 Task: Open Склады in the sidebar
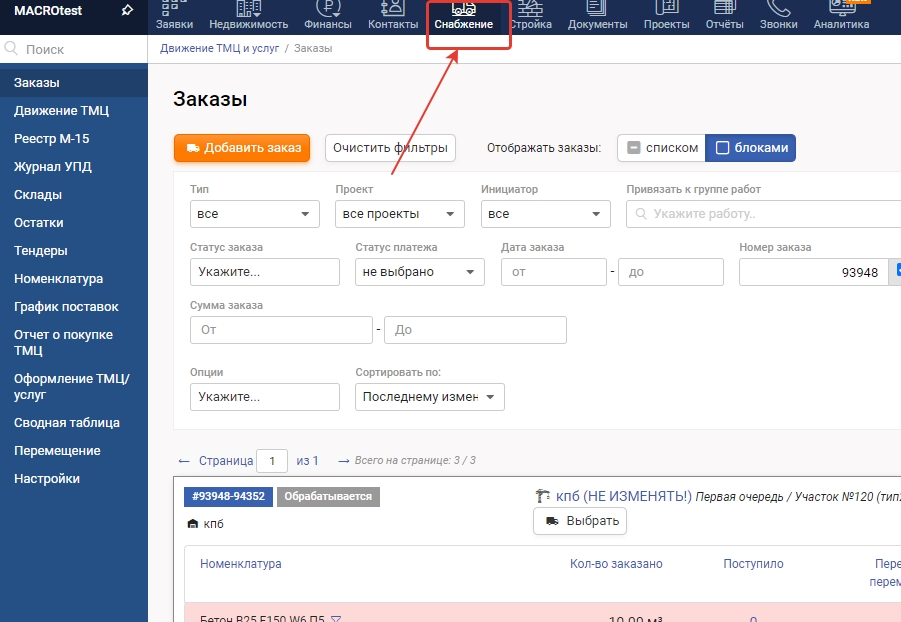click(x=38, y=195)
